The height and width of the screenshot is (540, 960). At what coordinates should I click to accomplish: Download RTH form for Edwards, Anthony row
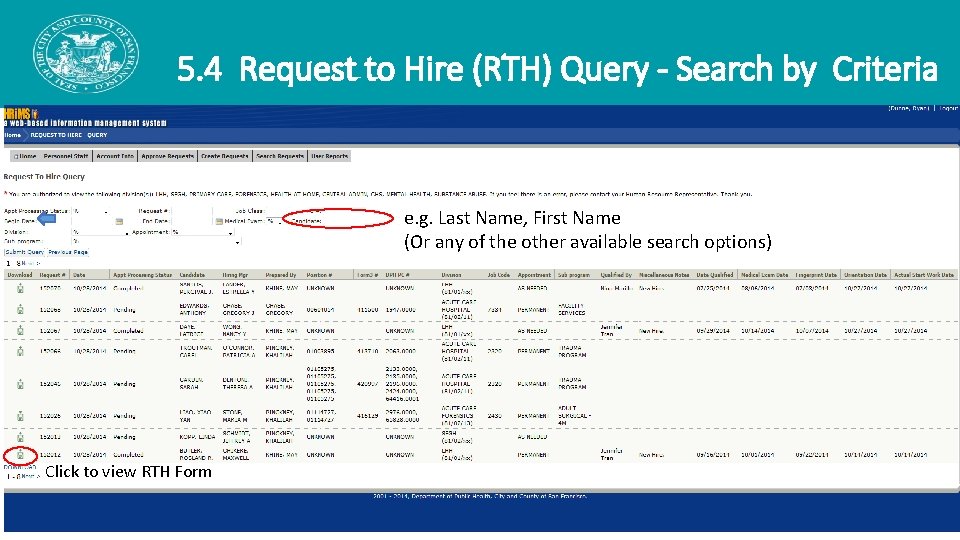(20, 310)
